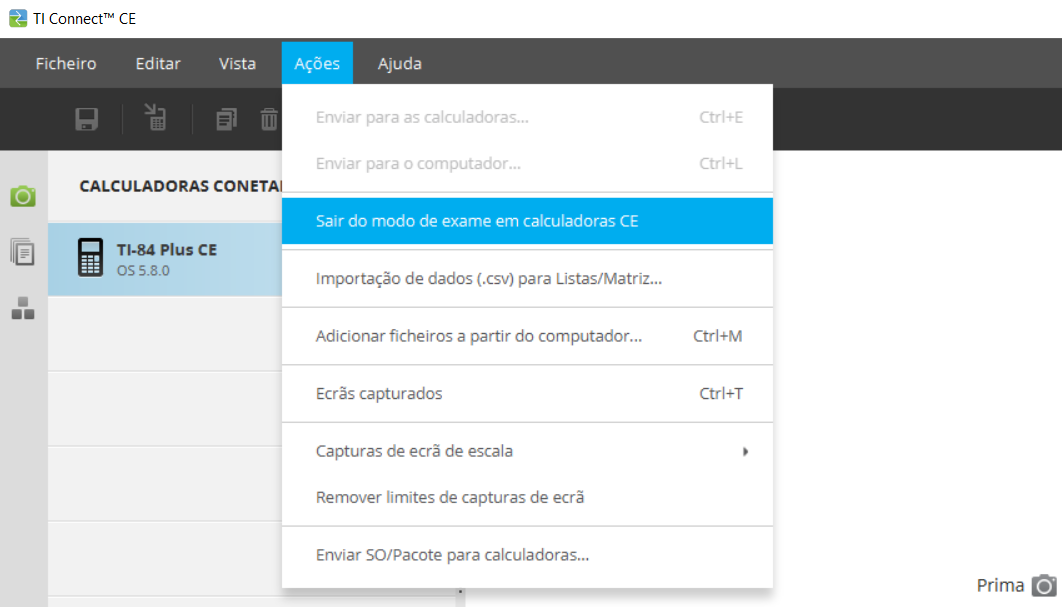Screen dimensions: 1062x607
Task: Click the Prima camera capture icon
Action: [x=1044, y=585]
